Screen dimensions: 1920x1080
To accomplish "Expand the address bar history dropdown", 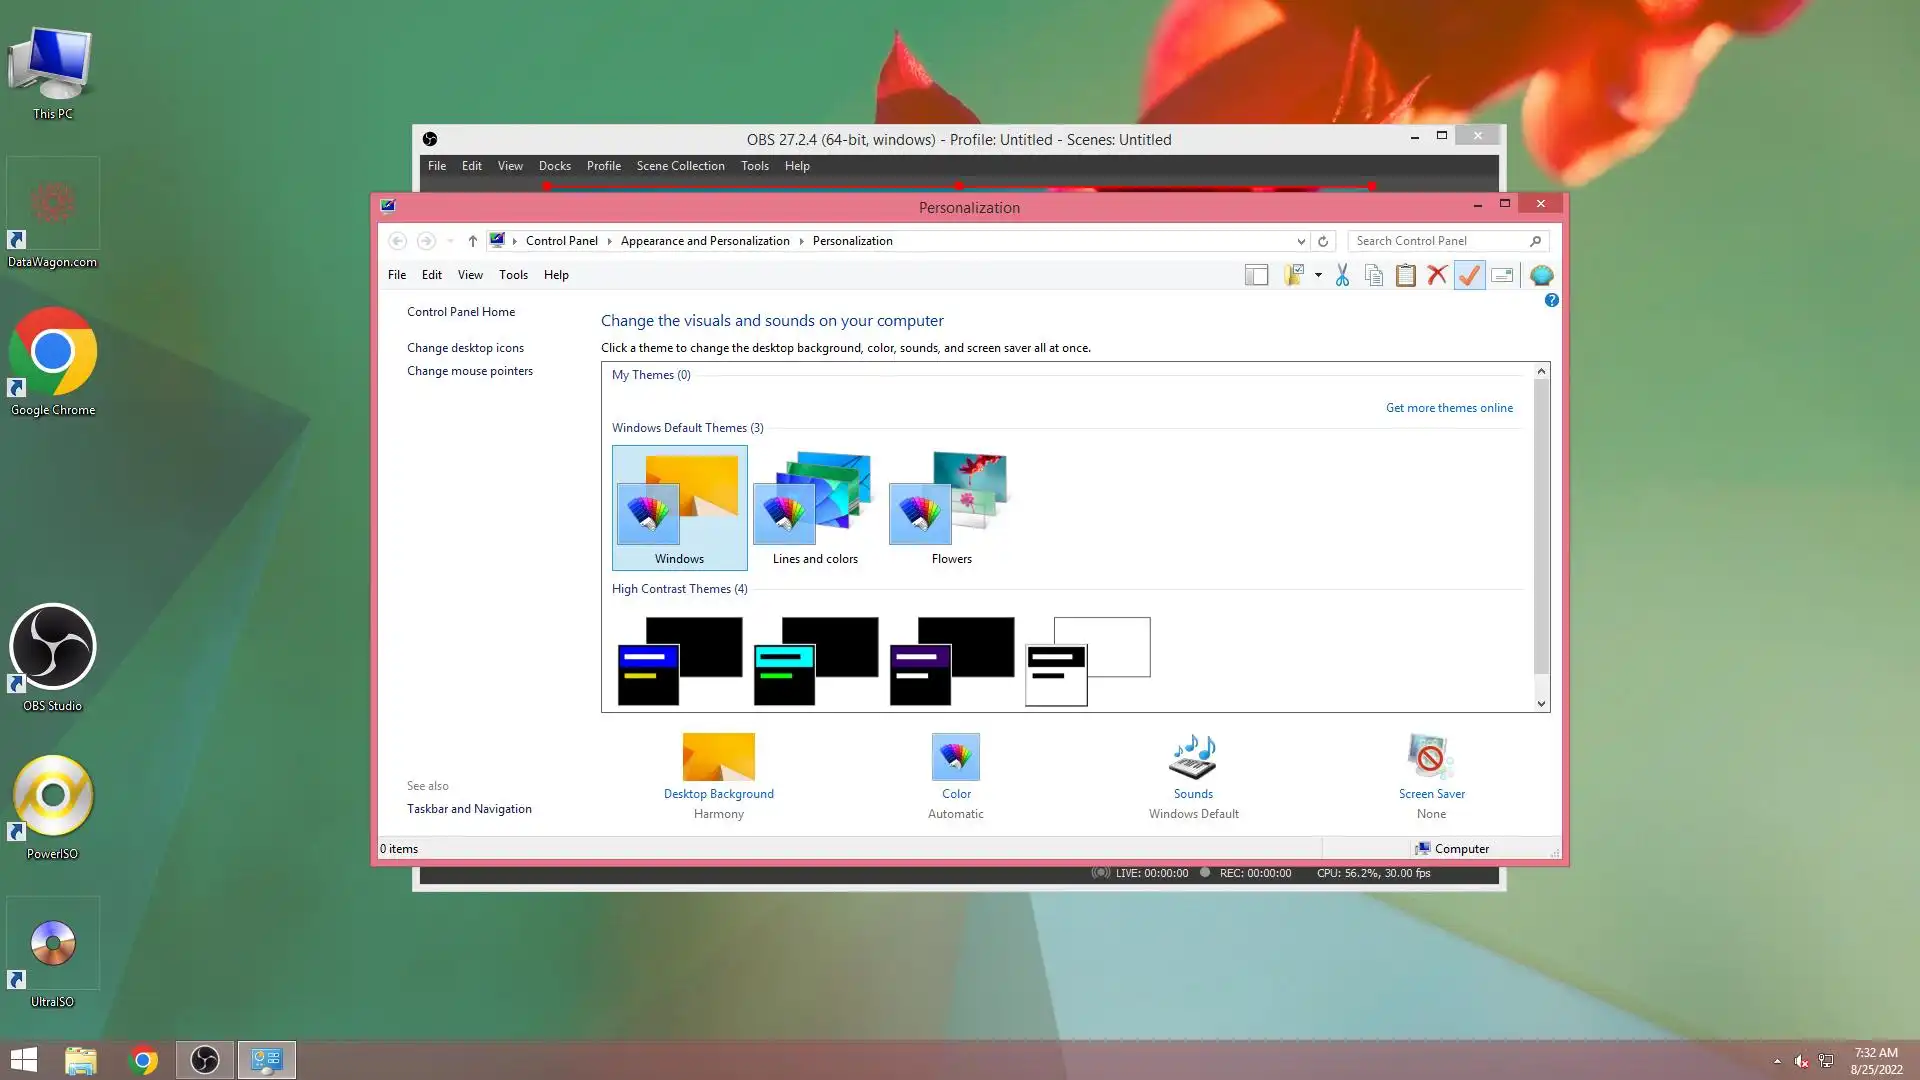I will click(1301, 241).
